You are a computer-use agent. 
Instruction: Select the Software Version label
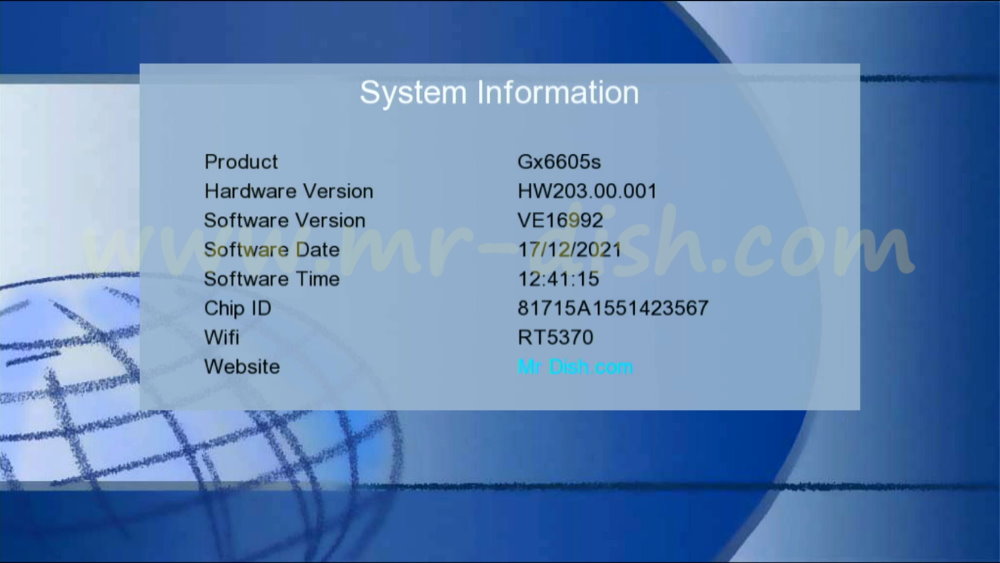click(x=284, y=221)
